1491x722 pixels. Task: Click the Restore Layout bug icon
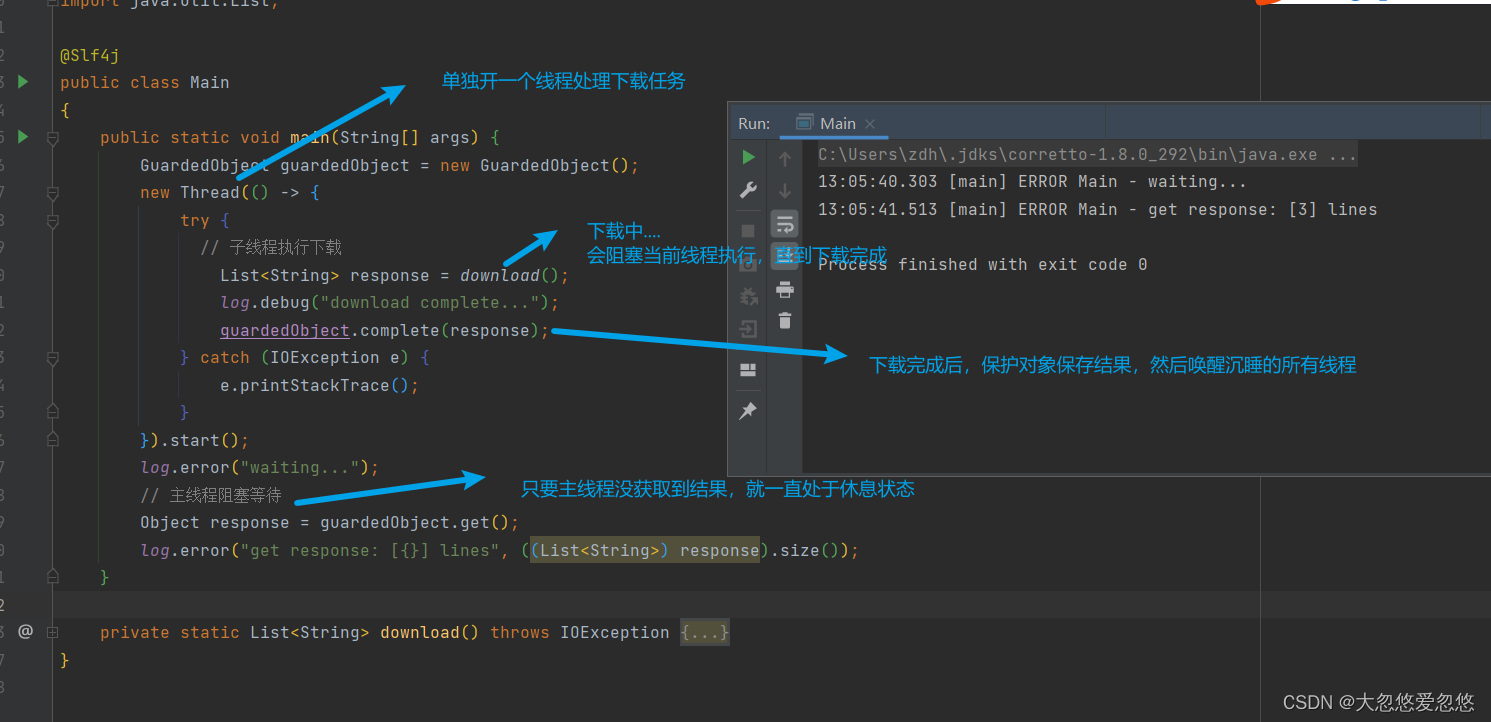coord(748,297)
